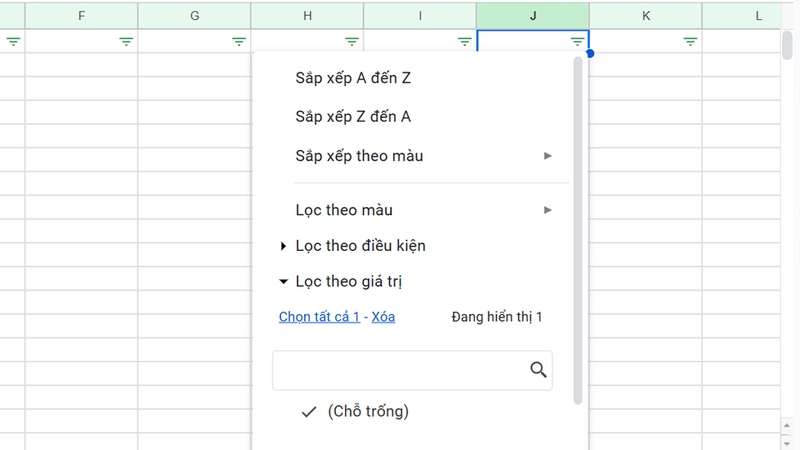The height and width of the screenshot is (450, 800).
Task: Click the search magnifier icon in filter box
Action: pos(538,369)
